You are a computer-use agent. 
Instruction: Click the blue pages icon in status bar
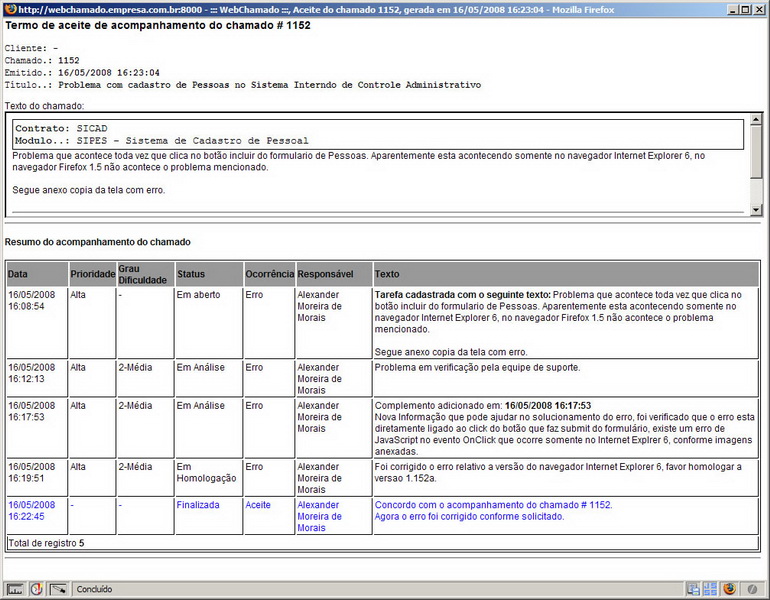coord(693,589)
